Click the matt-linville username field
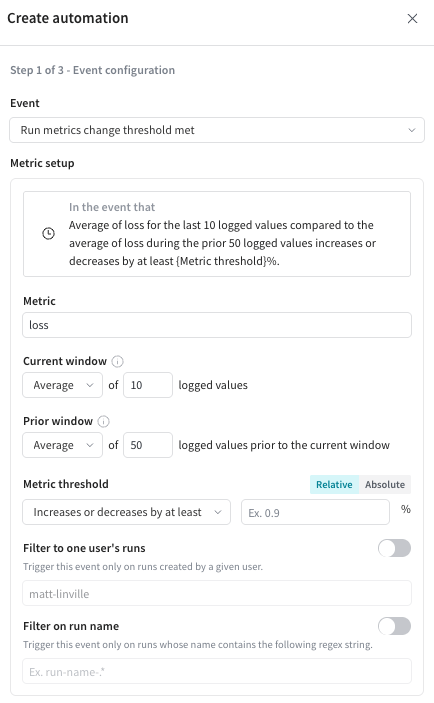 click(x=217, y=593)
